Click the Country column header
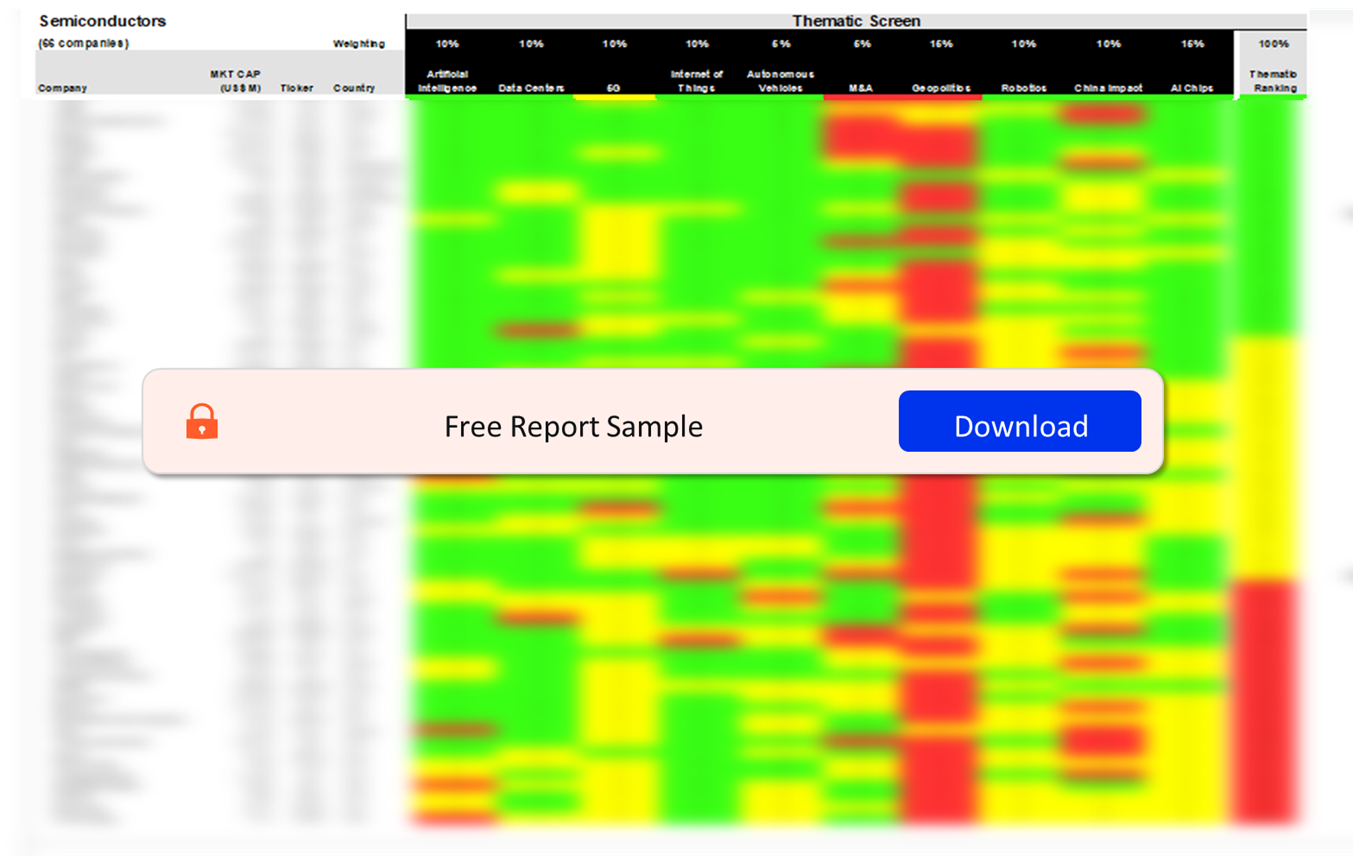The image size is (1353, 856). point(354,88)
